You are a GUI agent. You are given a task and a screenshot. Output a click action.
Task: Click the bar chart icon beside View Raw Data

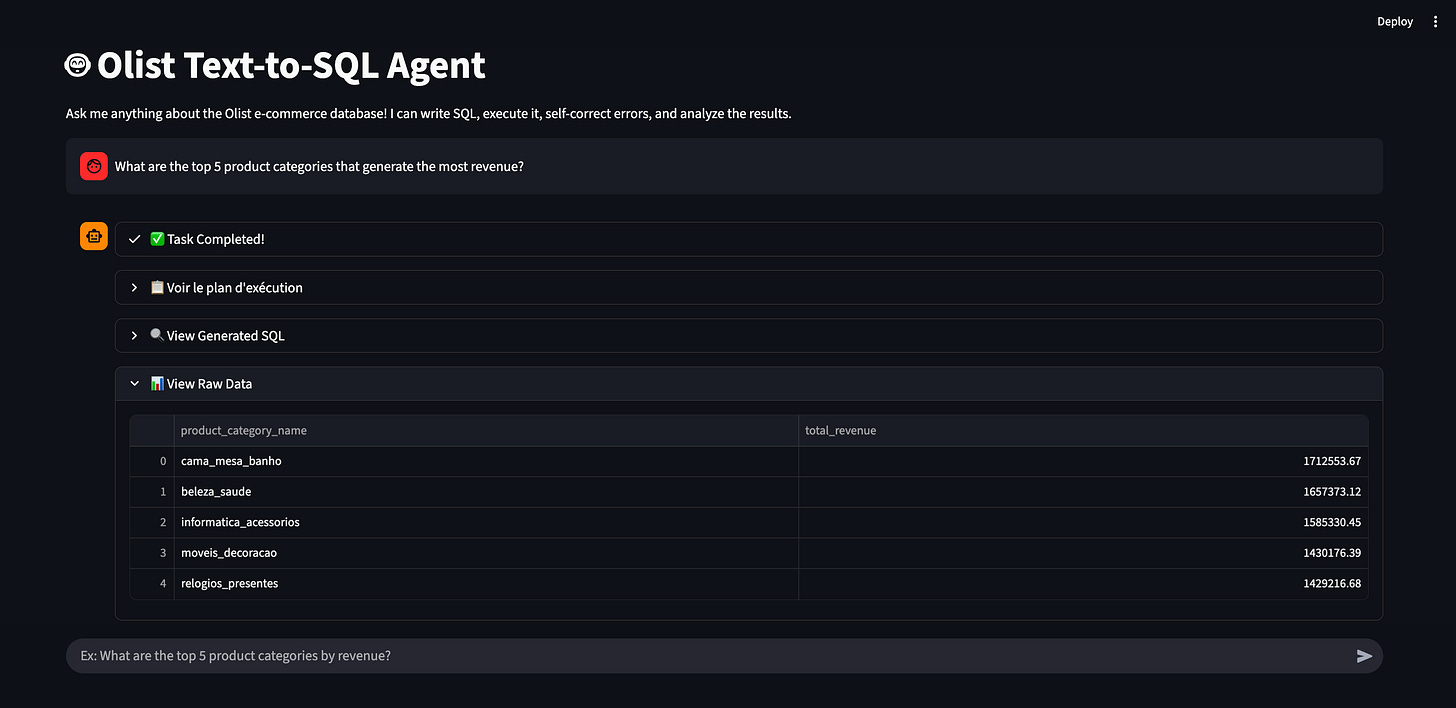tap(157, 383)
